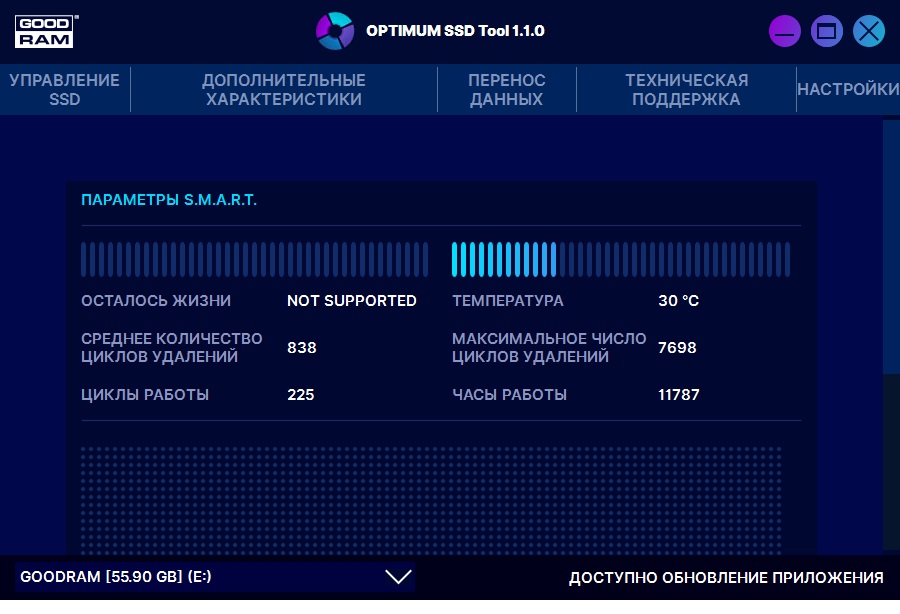Viewport: 900px width, 614px height.
Task: Click the 30 °C temperature value
Action: click(x=678, y=301)
